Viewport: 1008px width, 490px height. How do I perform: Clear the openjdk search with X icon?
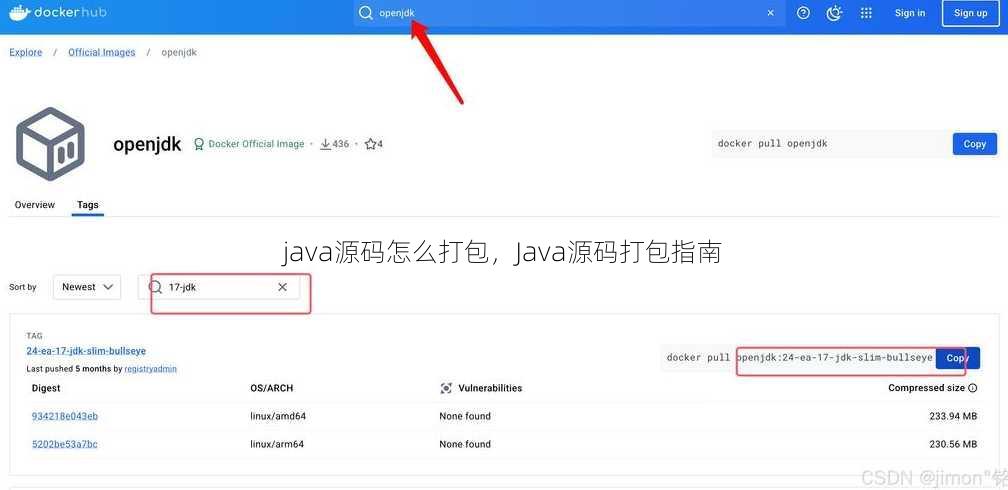pyautogui.click(x=770, y=13)
